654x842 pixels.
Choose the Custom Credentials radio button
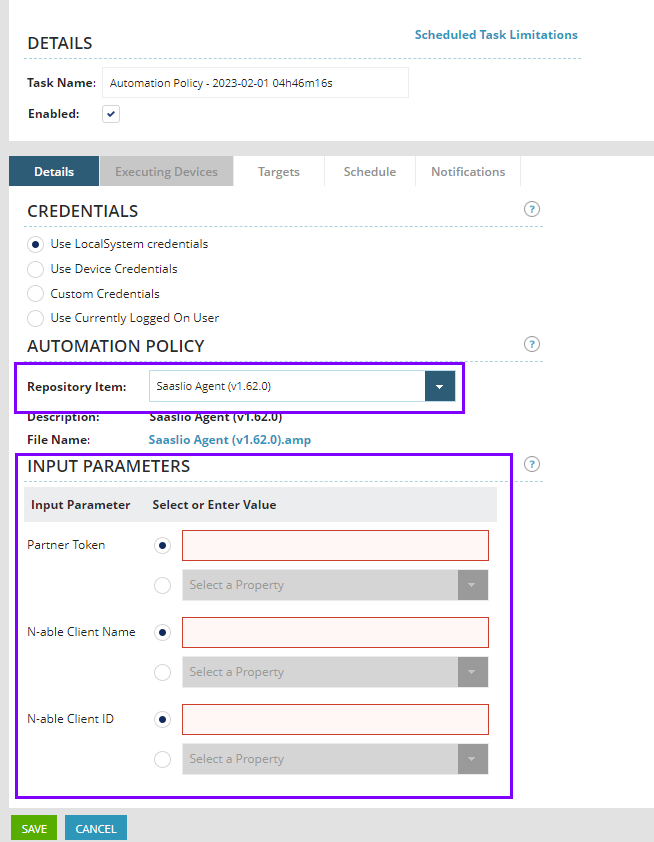click(35, 294)
